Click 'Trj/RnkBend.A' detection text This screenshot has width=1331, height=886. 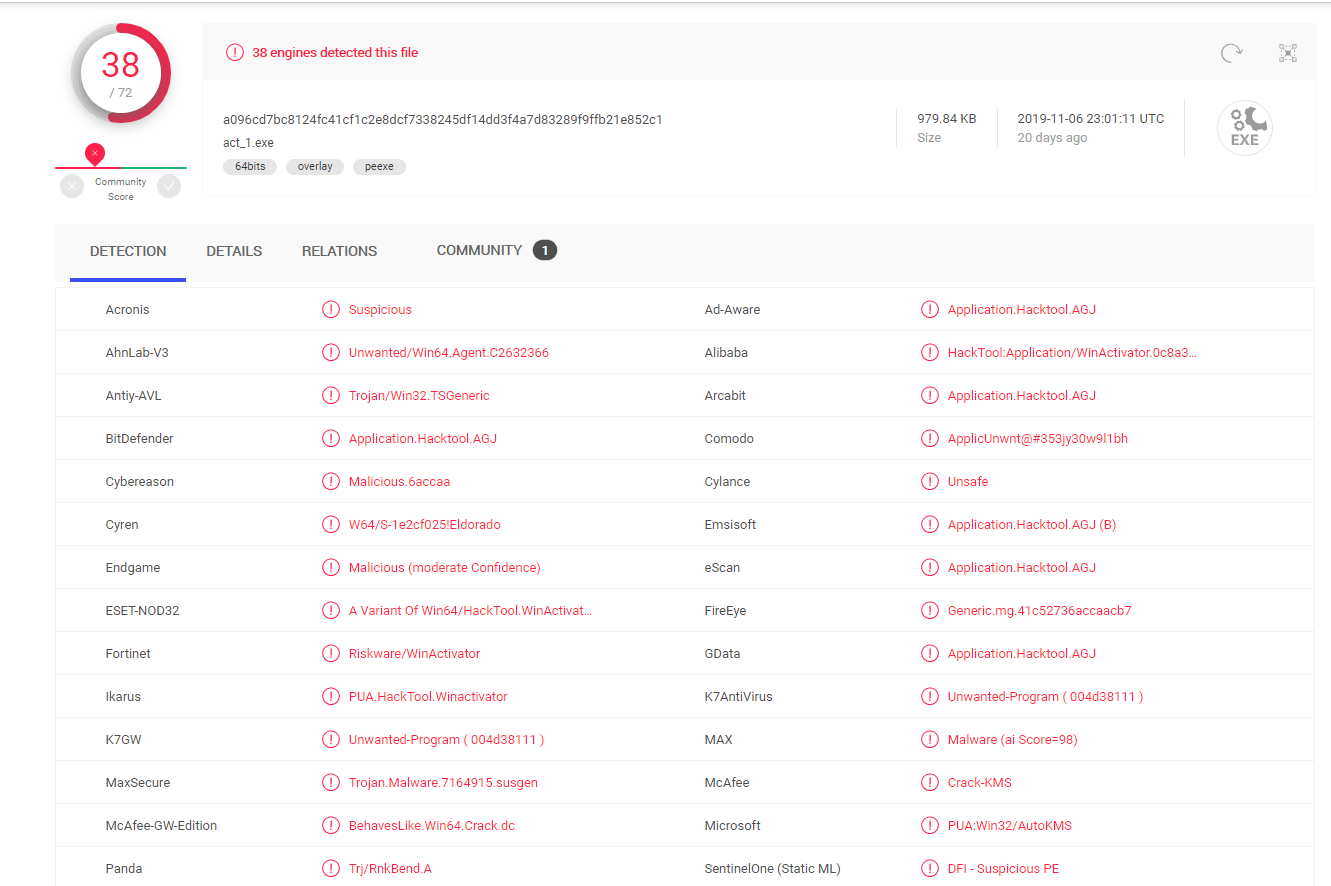point(390,868)
